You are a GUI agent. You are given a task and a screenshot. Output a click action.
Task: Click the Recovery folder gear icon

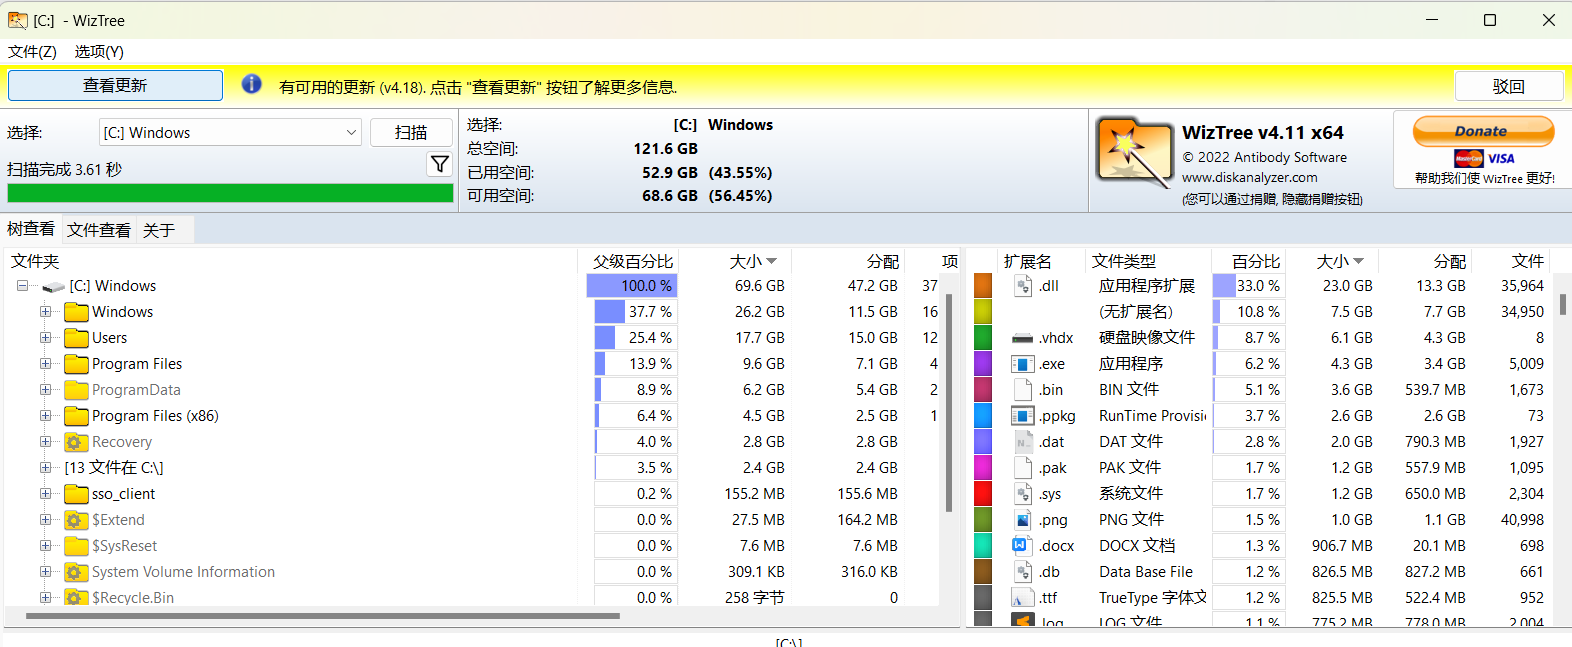coord(76,442)
